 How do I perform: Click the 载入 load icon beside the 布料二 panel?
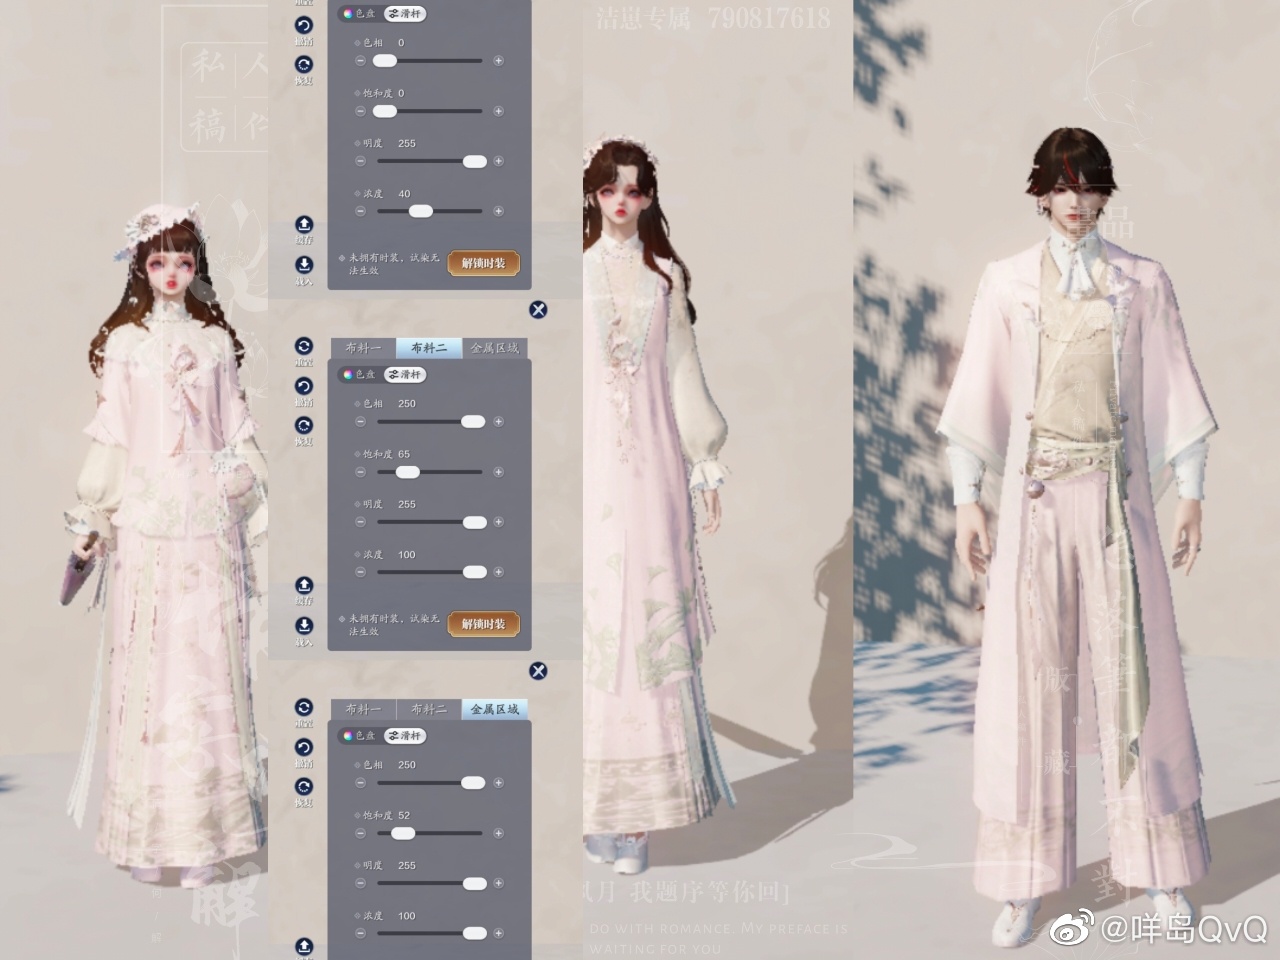(304, 626)
